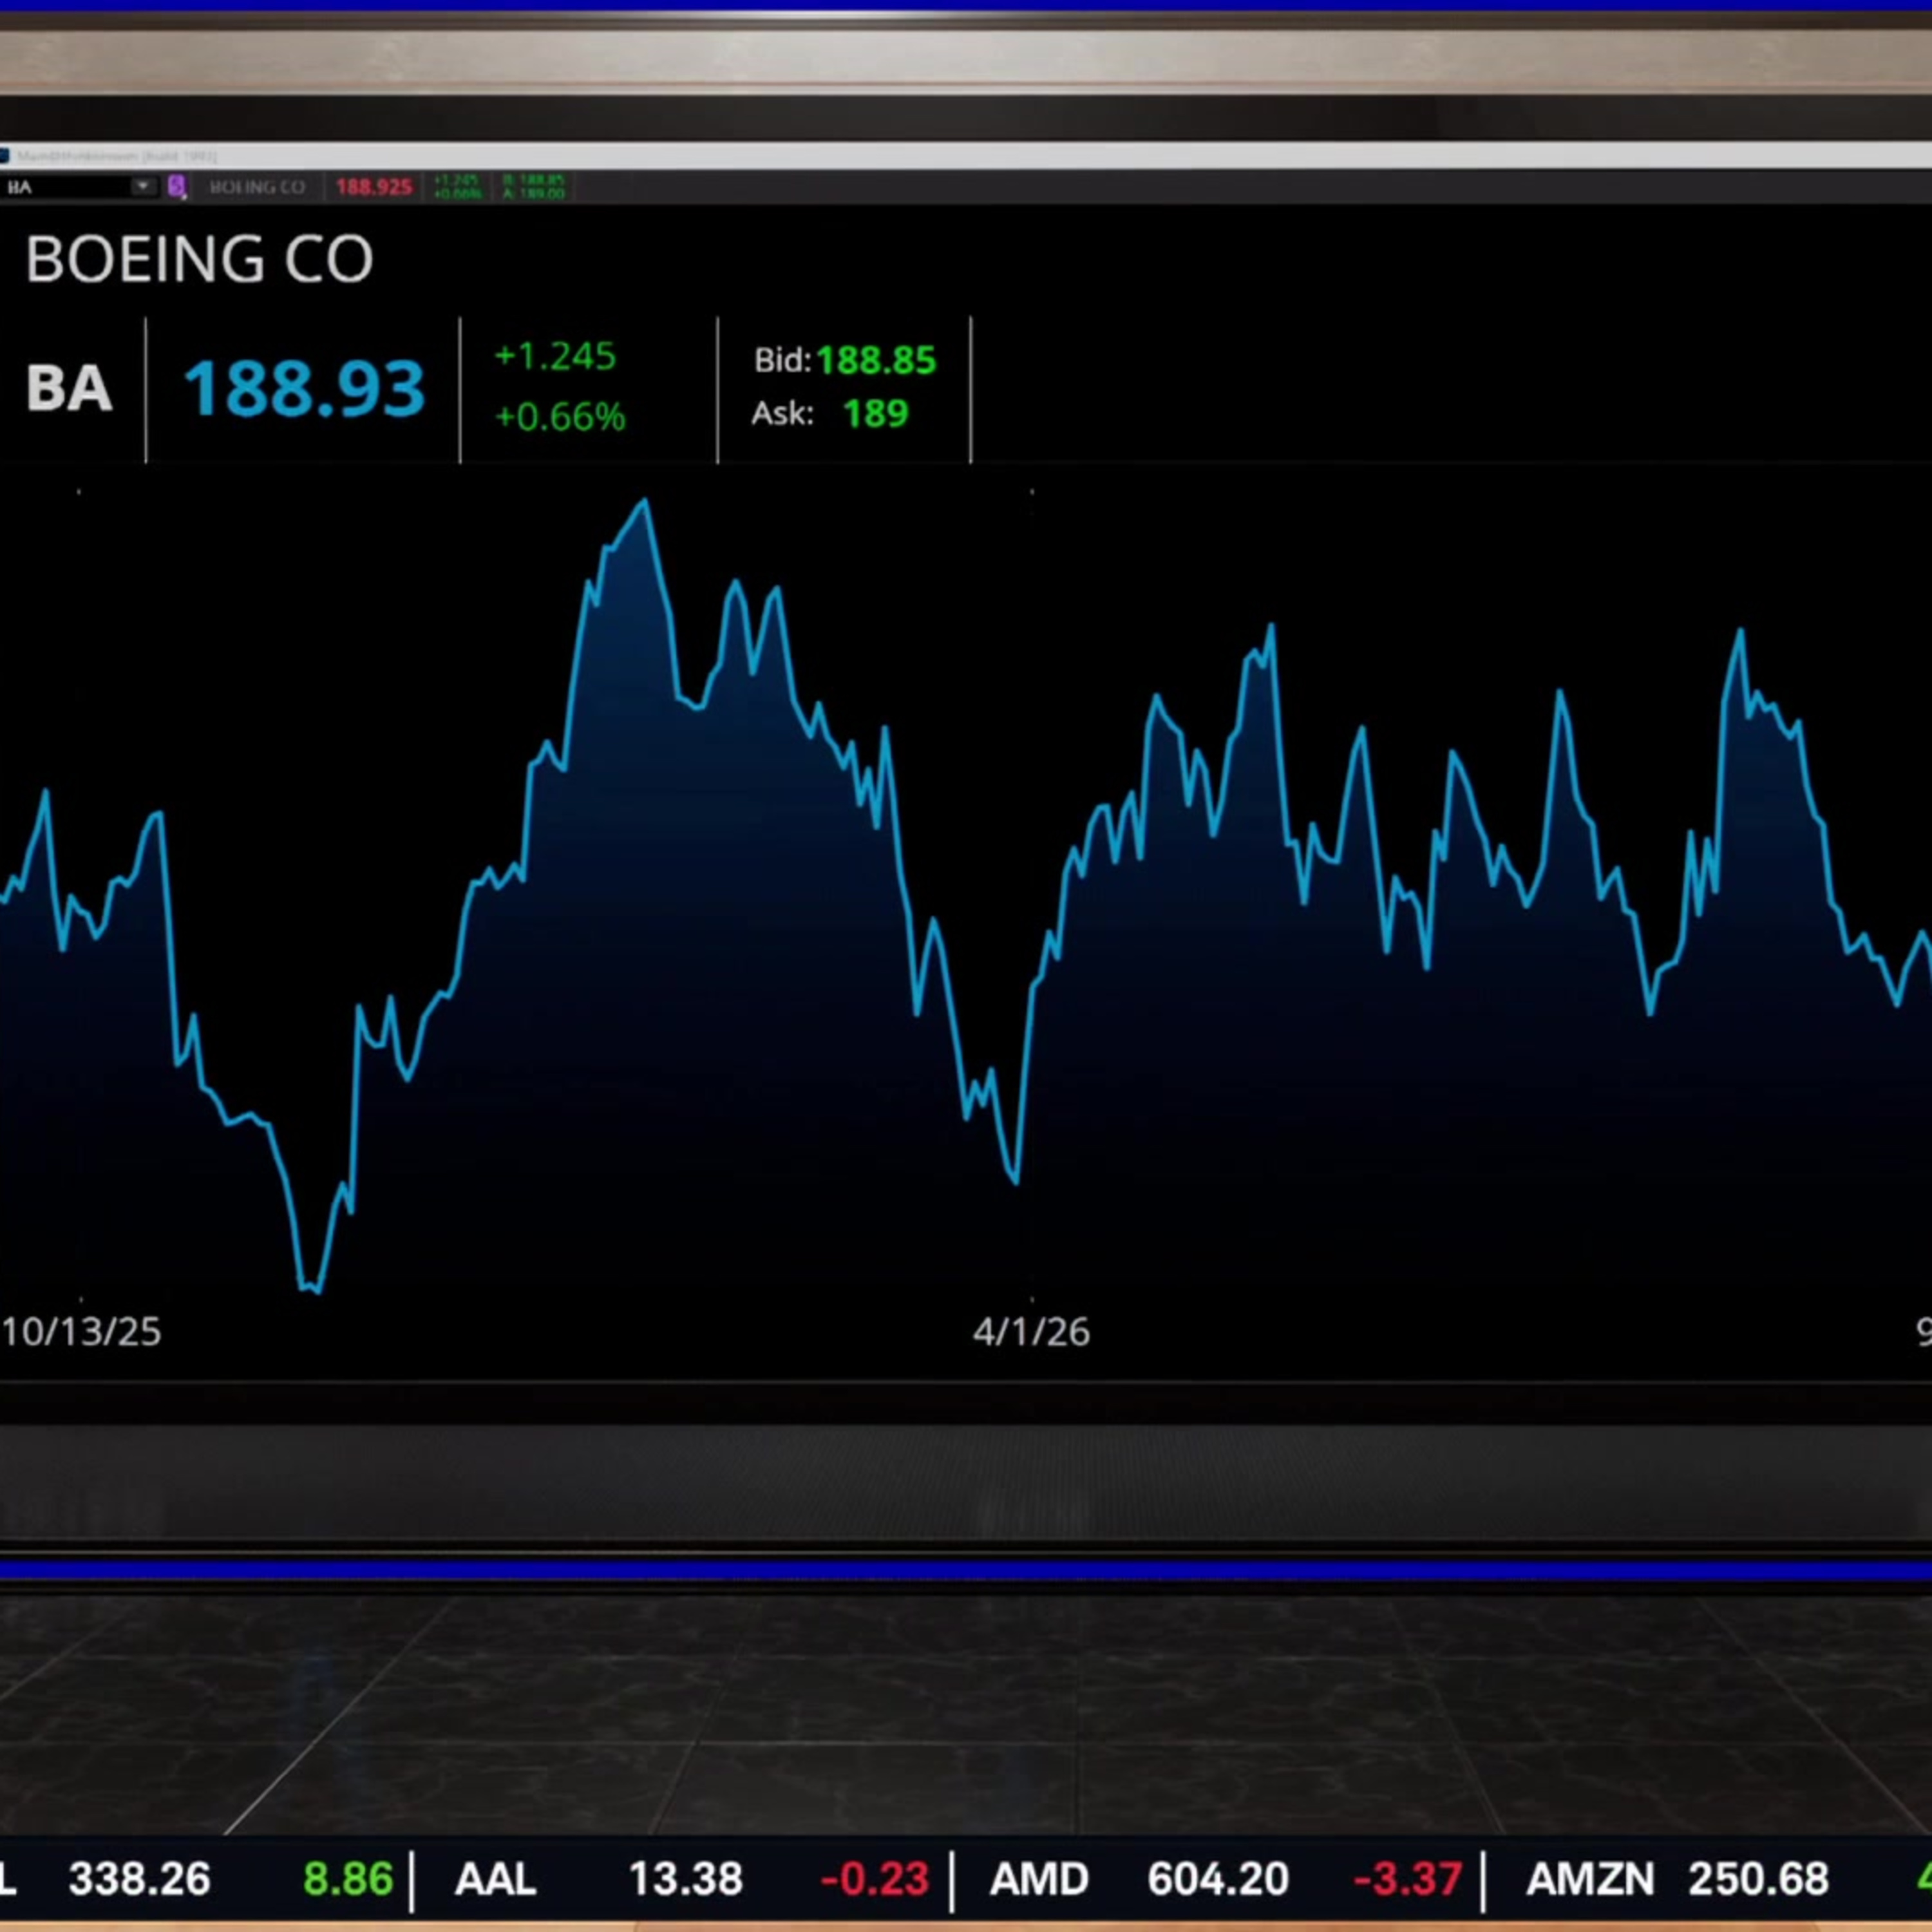
Task: Click the AMZN price 250.68
Action: (1759, 1879)
